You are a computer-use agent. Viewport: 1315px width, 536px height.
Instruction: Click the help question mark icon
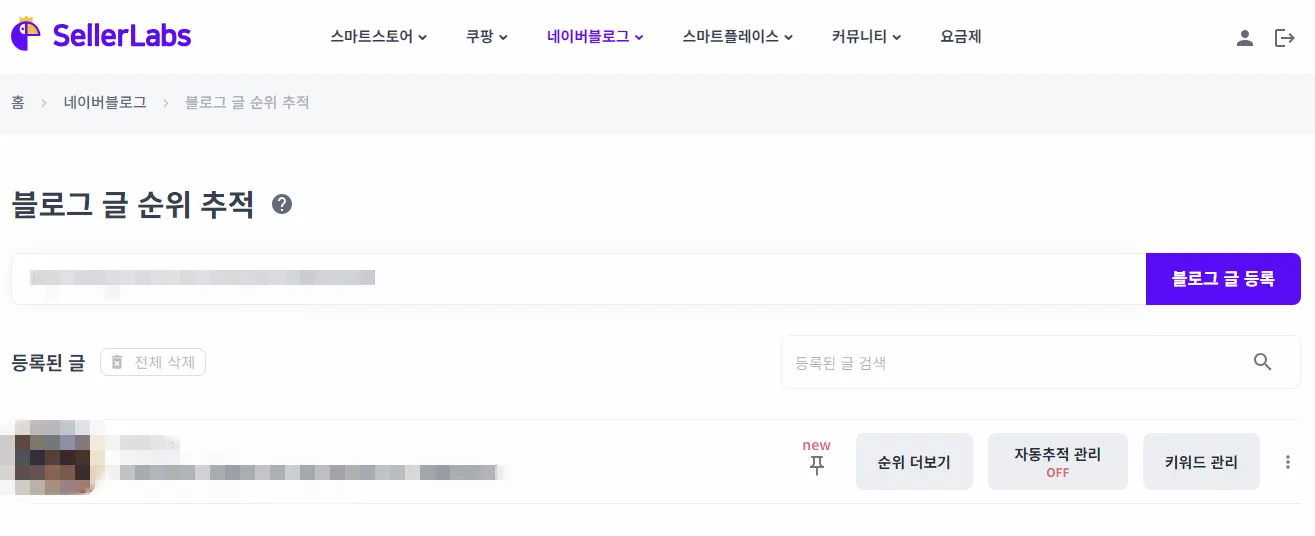pyautogui.click(x=282, y=205)
